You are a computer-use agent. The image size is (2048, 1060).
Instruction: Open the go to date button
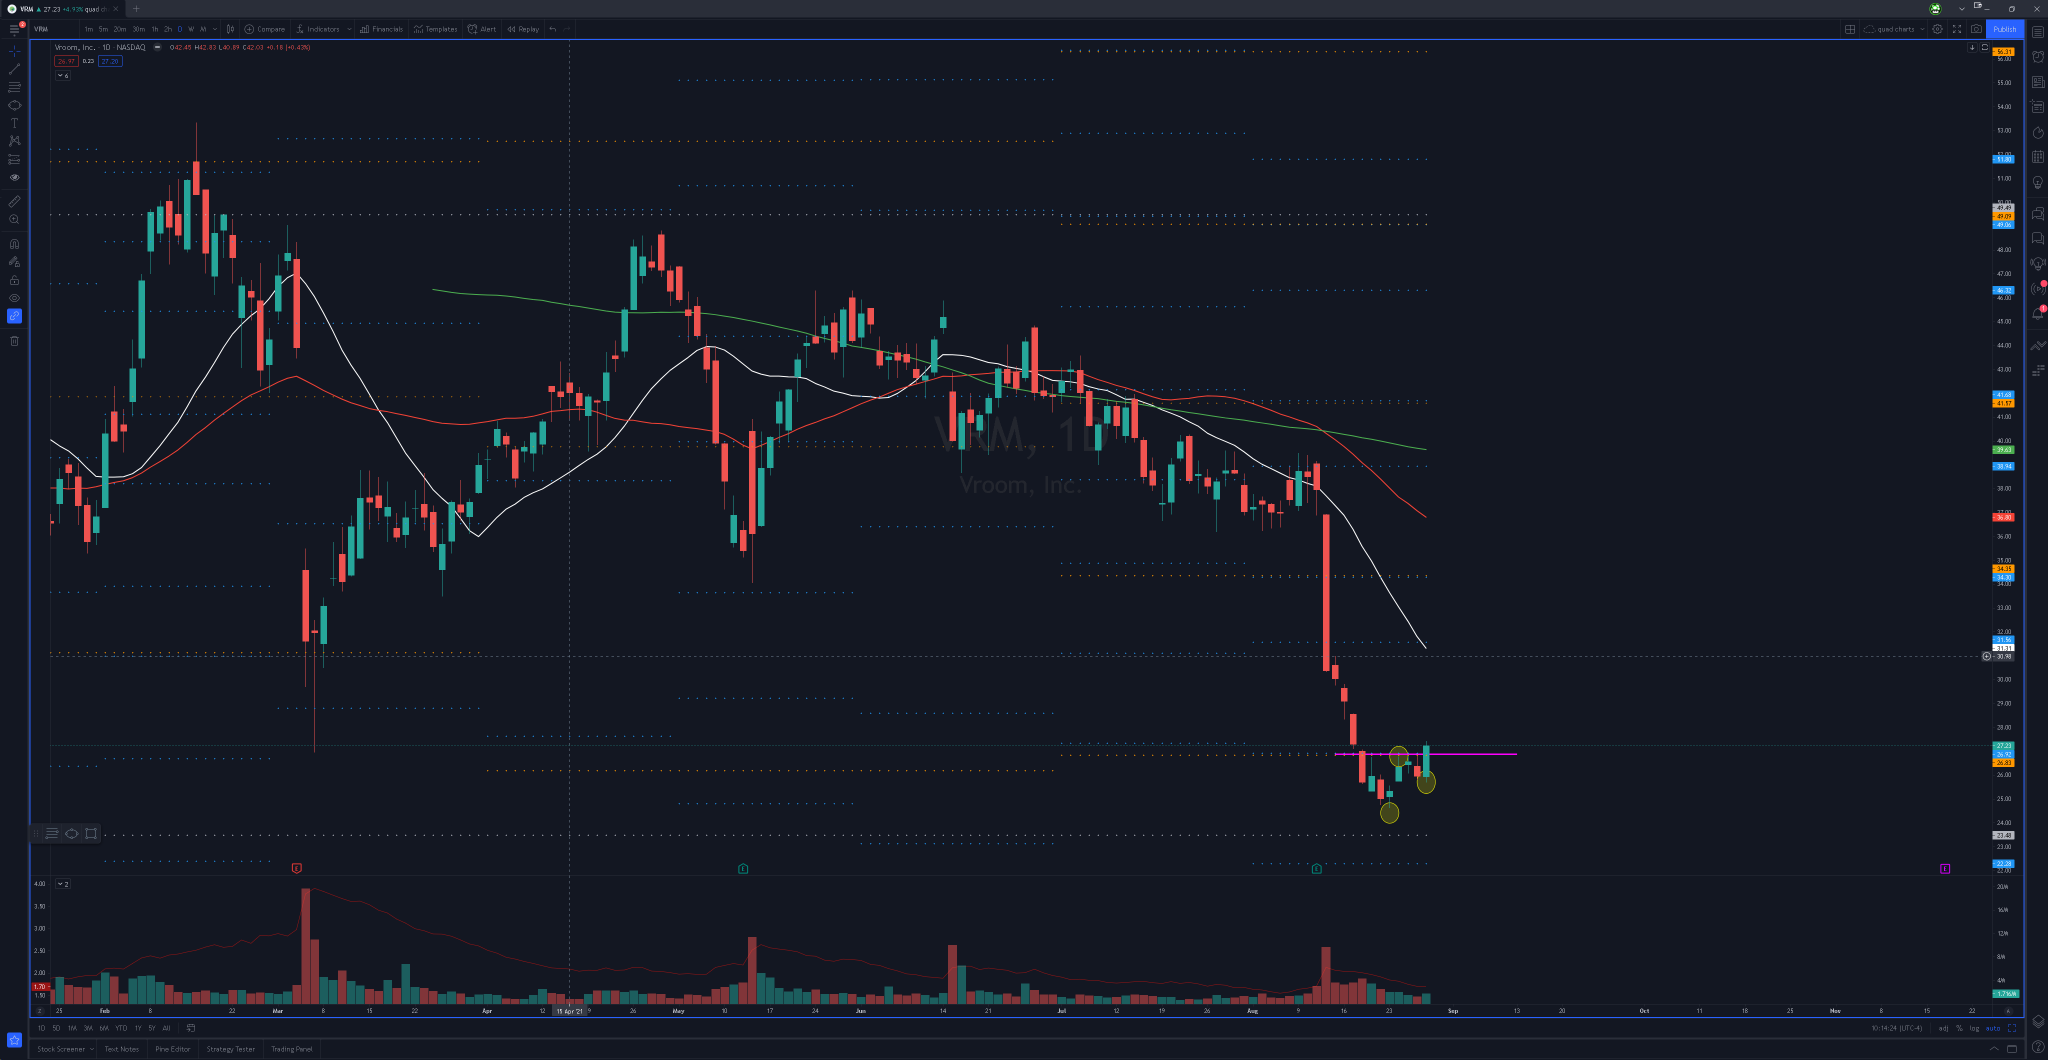tap(190, 1028)
